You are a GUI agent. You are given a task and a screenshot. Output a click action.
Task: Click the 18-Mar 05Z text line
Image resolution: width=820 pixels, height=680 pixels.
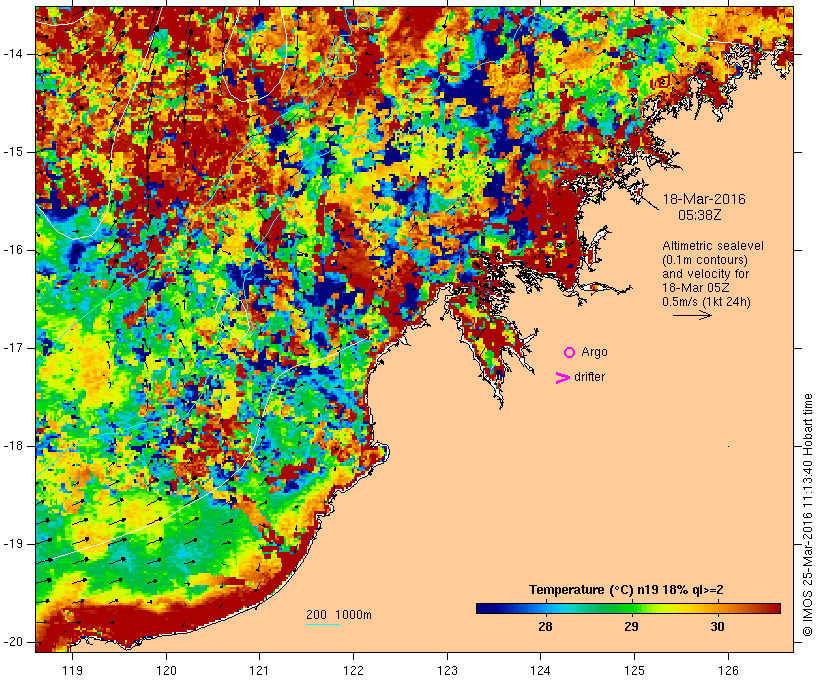[696, 288]
